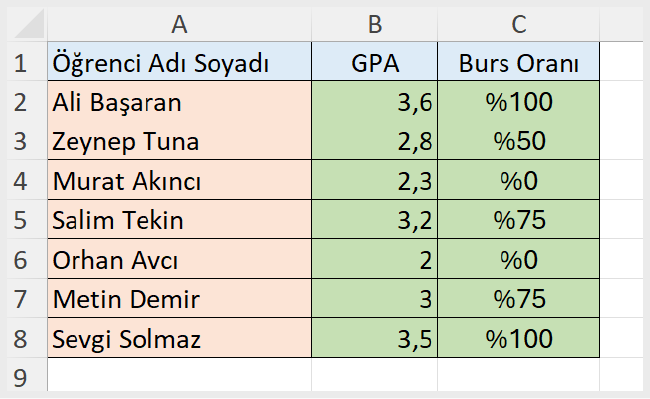Image resolution: width=650 pixels, height=399 pixels.
Task: Select column C header
Action: (x=519, y=24)
